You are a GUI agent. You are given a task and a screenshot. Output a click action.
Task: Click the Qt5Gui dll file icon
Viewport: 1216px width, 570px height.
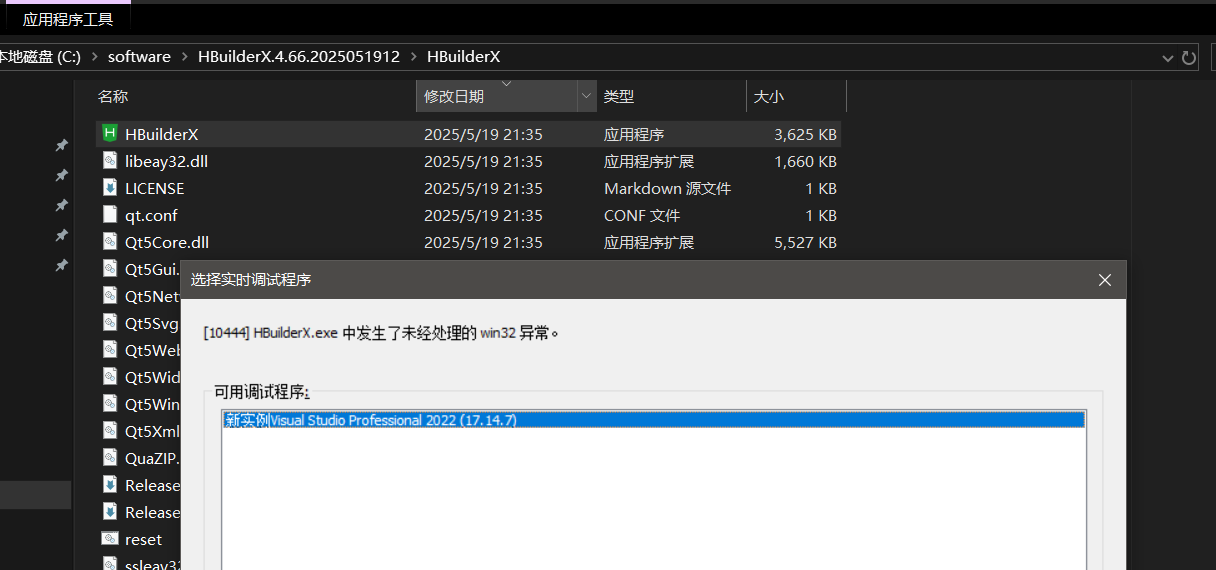pyautogui.click(x=110, y=268)
